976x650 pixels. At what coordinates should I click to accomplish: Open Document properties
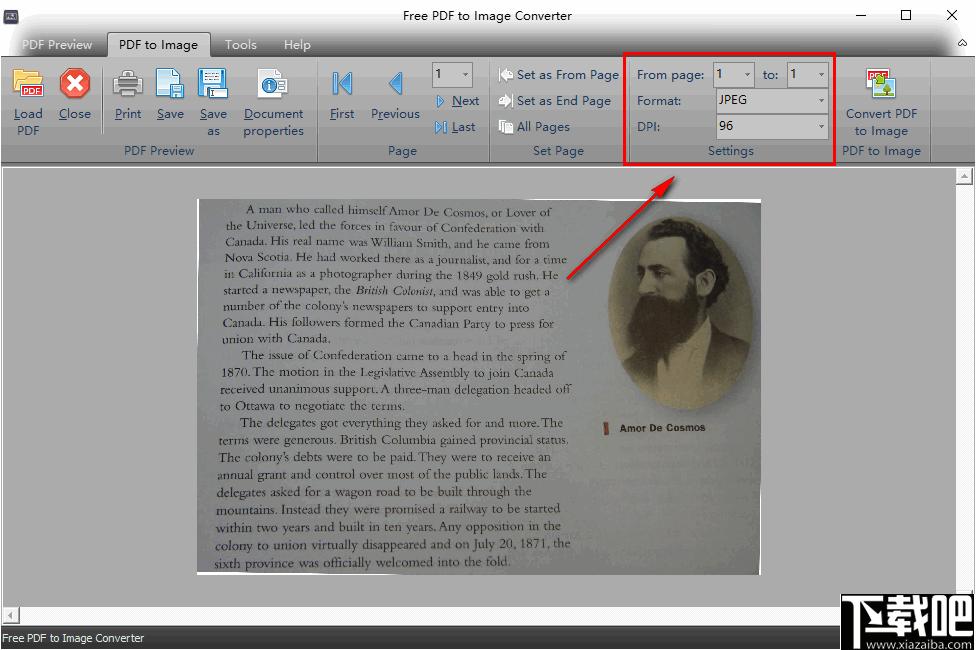click(x=273, y=103)
